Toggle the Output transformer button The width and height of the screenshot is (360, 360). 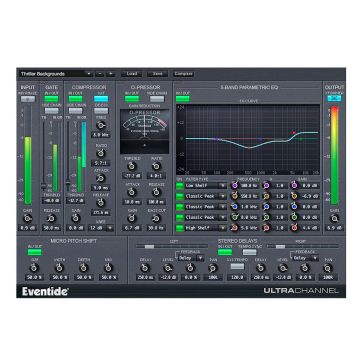click(x=334, y=98)
